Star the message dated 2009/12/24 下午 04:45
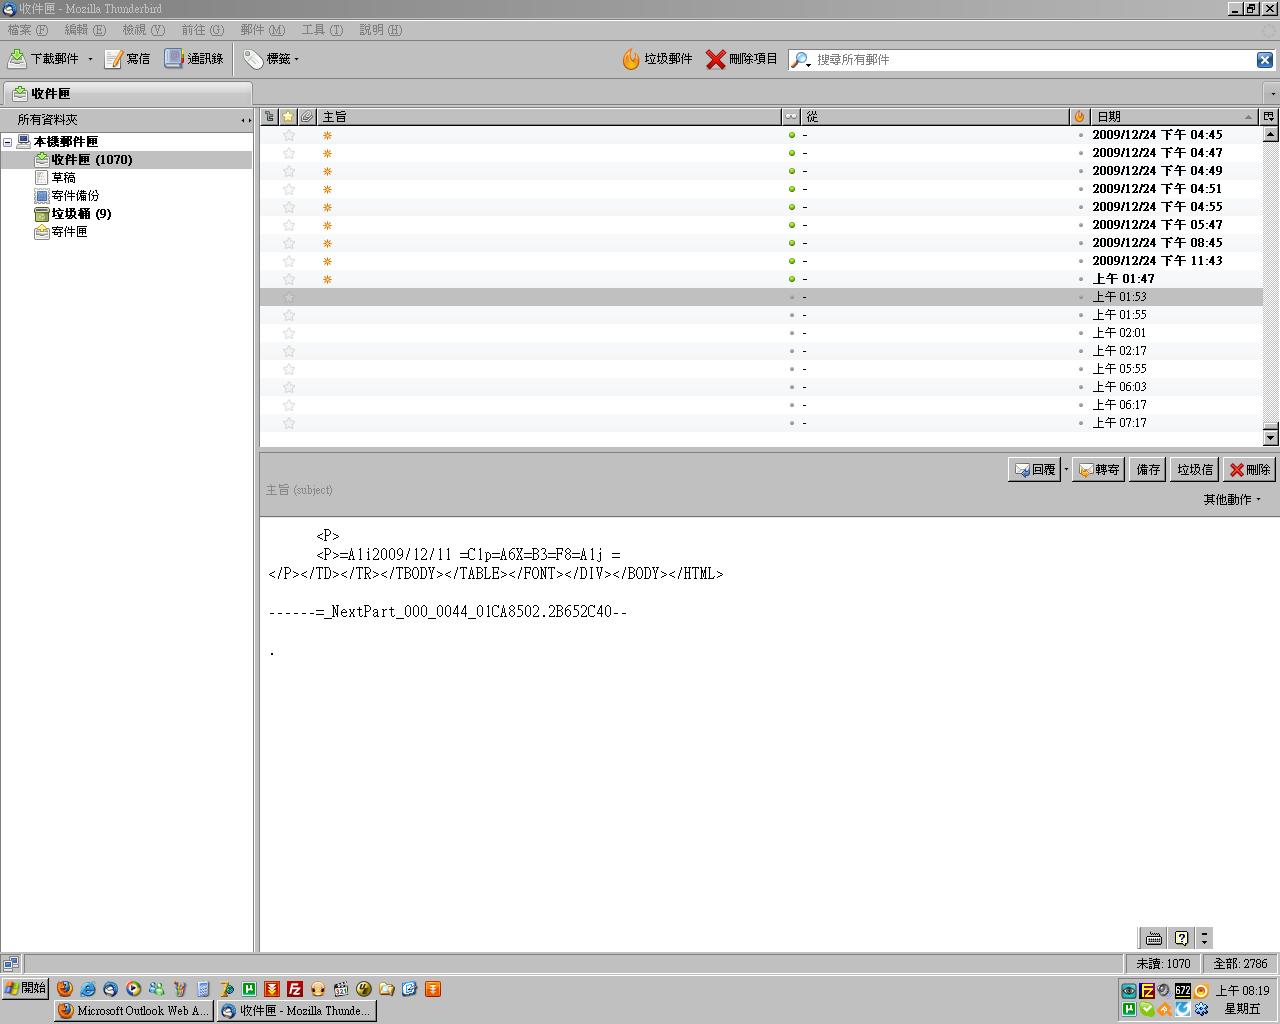Viewport: 1280px width, 1024px height. pyautogui.click(x=289, y=135)
